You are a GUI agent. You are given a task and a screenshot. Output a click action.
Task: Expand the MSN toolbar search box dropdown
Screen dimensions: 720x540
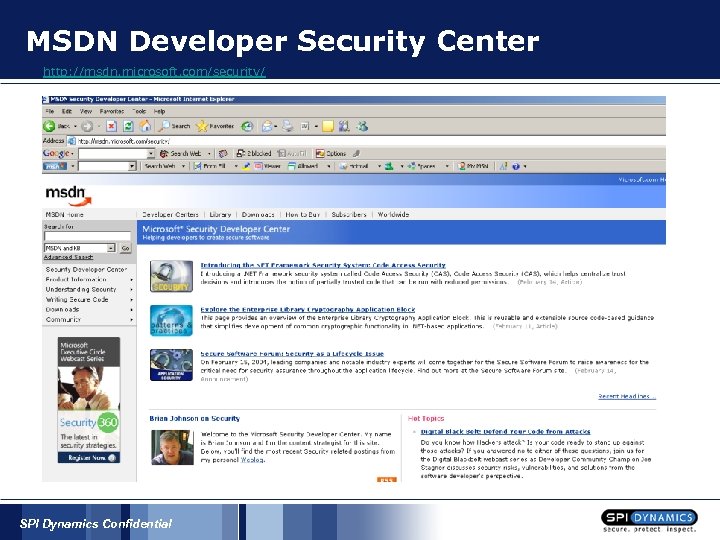tap(132, 166)
